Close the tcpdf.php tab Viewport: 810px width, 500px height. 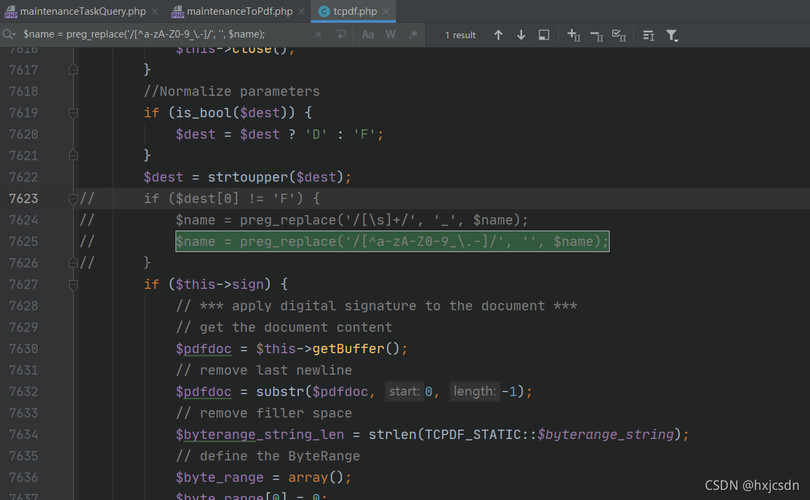tap(386, 11)
